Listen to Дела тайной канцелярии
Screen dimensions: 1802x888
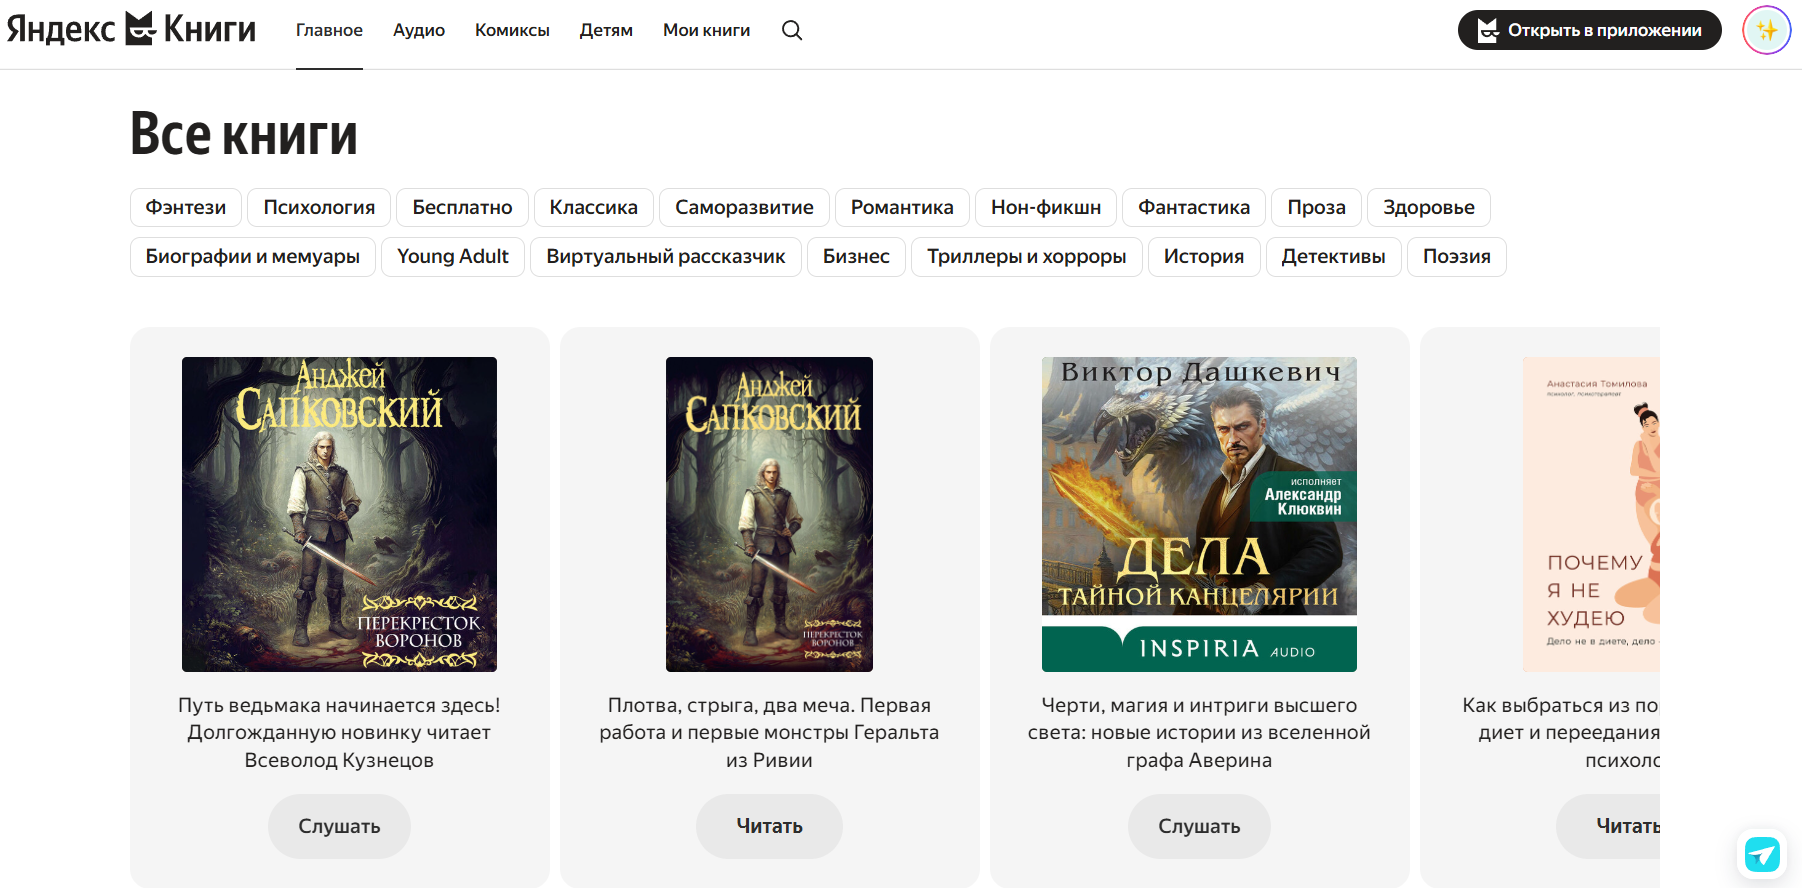point(1199,826)
